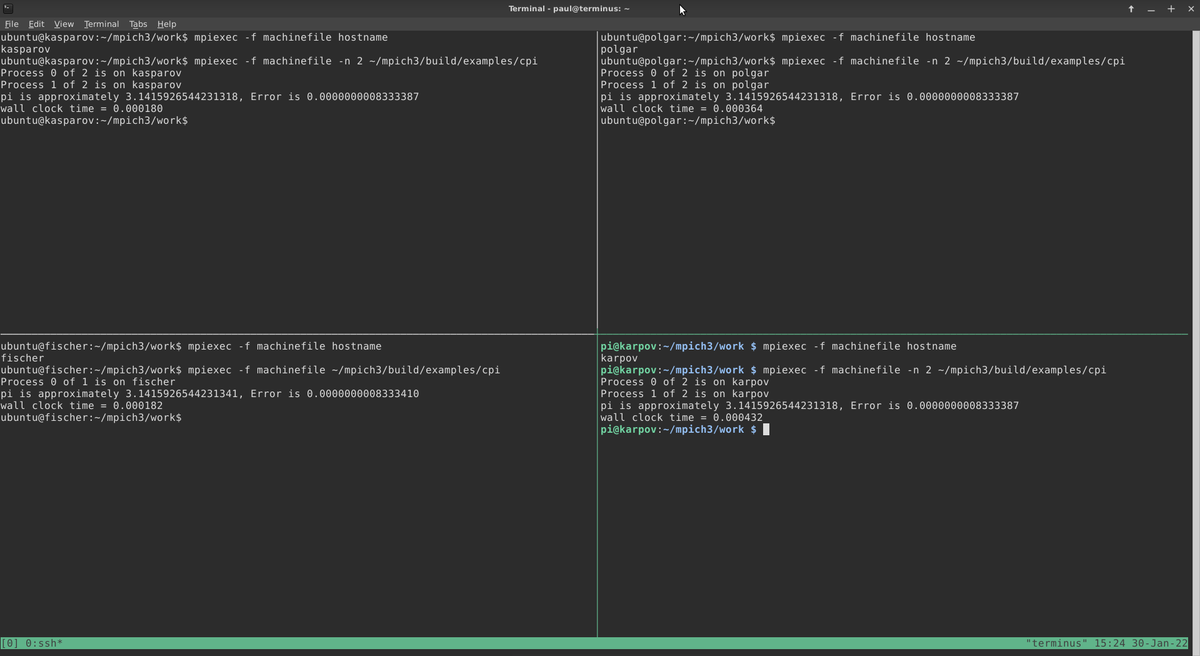This screenshot has height=656, width=1200.
Task: Click the 'kasparov' hostname output line
Action: [25, 49]
